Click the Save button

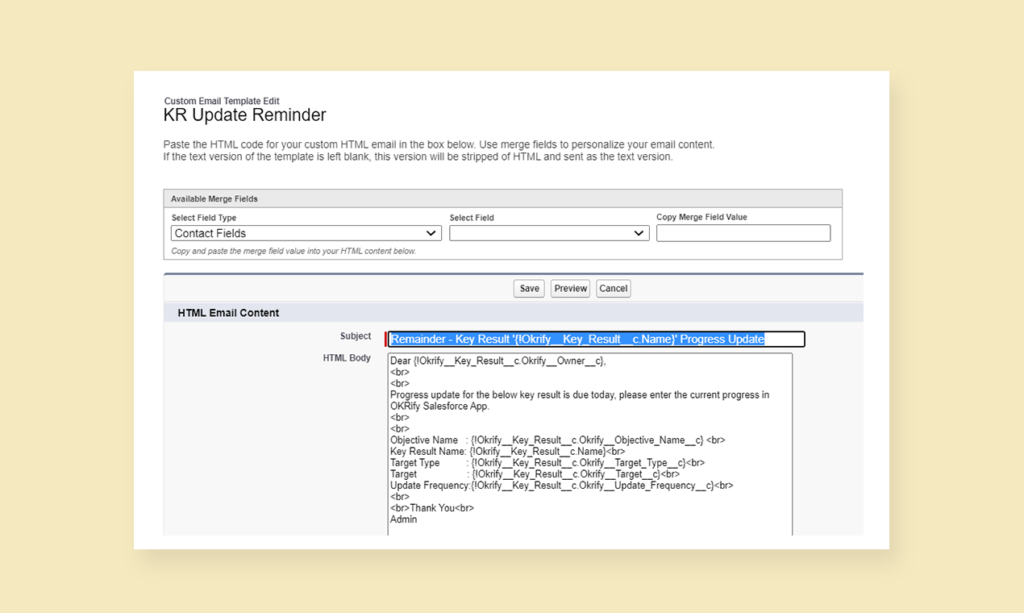[528, 288]
